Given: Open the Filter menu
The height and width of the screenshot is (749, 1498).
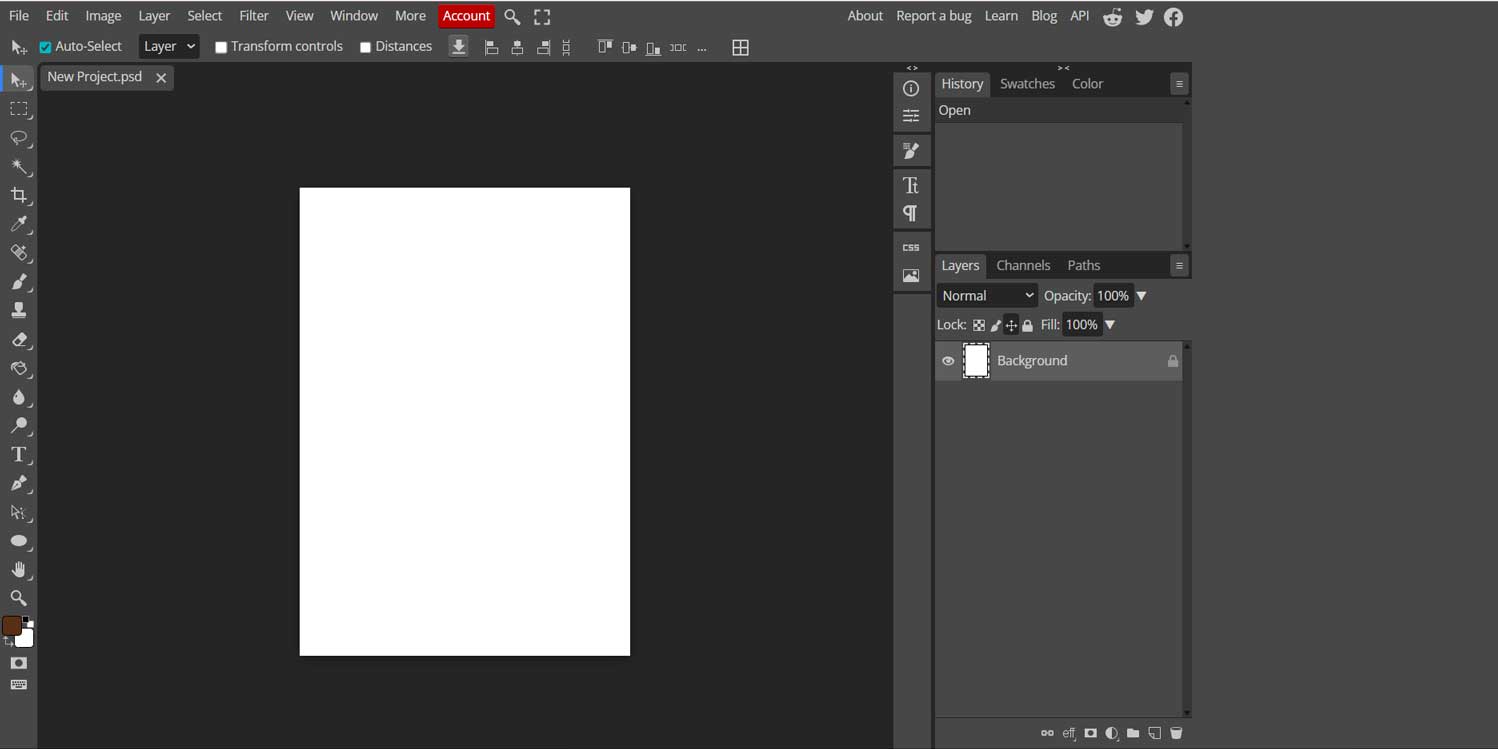Looking at the screenshot, I should coord(253,15).
